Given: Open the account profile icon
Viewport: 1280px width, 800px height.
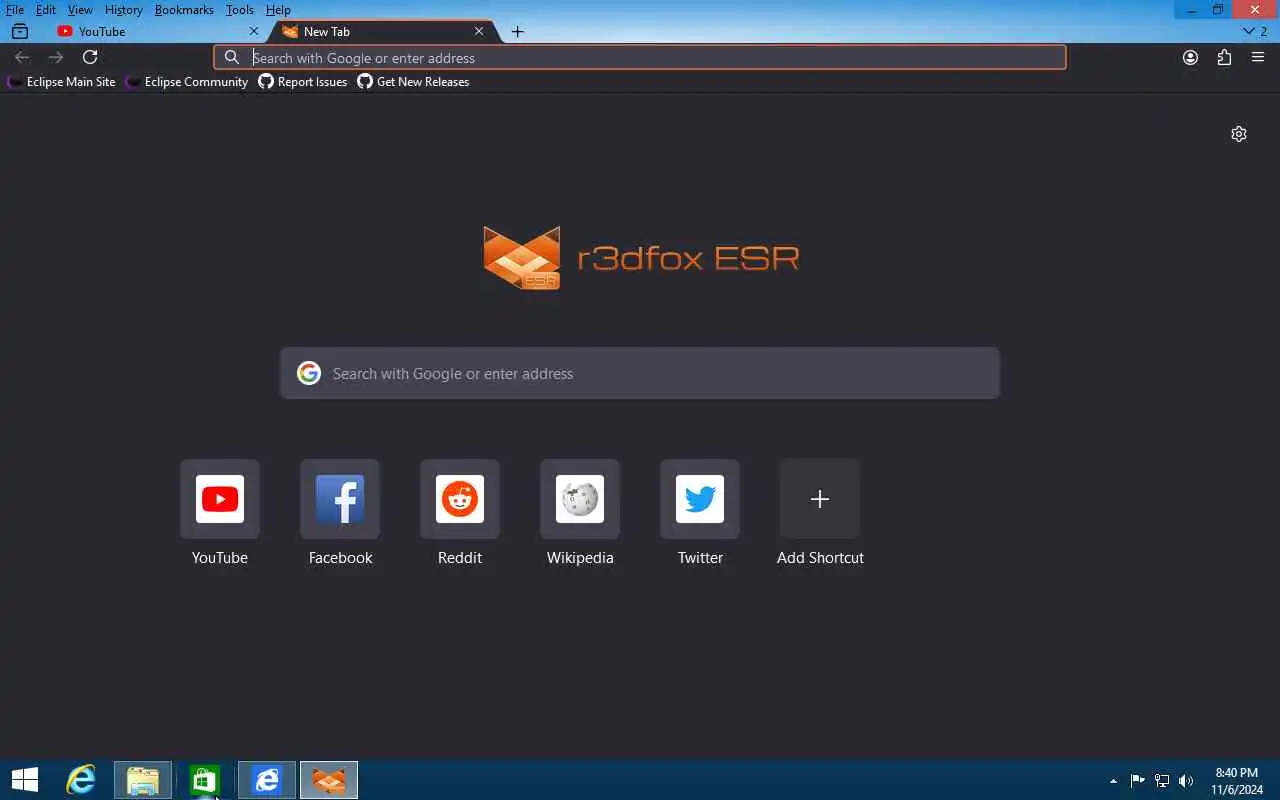Looking at the screenshot, I should click(1190, 57).
